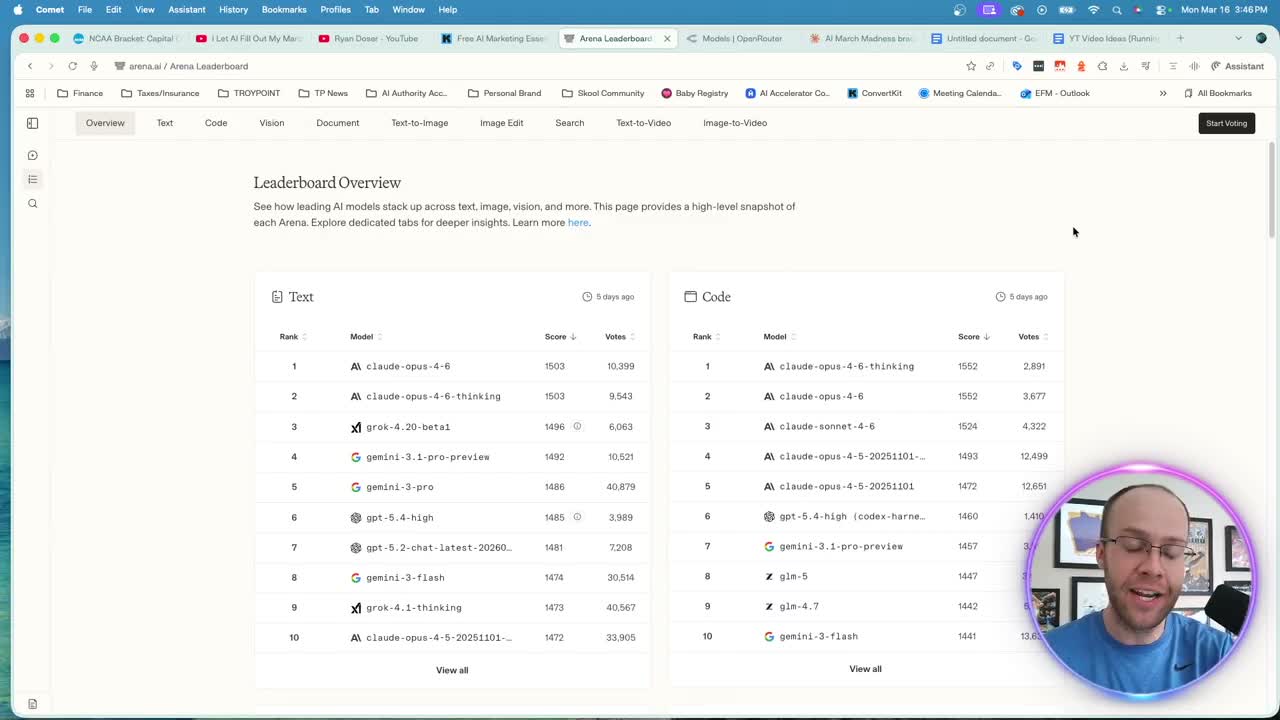Click the document icon at the sidebar bottom
1280x720 pixels.
tap(32, 704)
